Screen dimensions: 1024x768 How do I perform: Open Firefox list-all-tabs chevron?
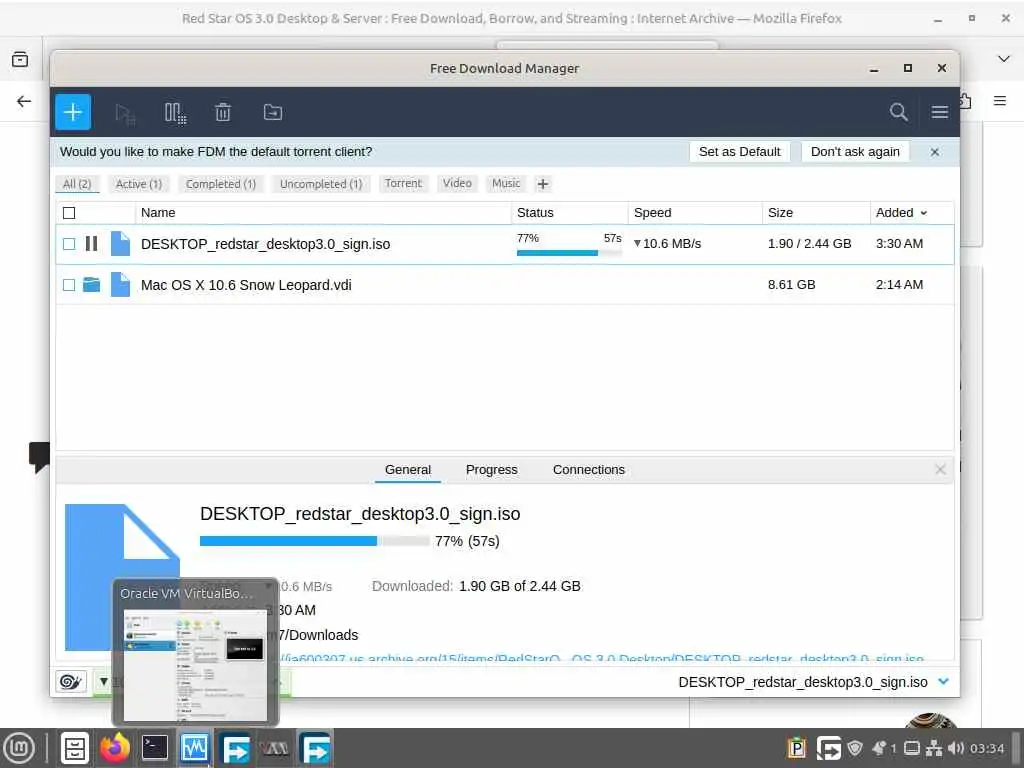click(x=1004, y=59)
